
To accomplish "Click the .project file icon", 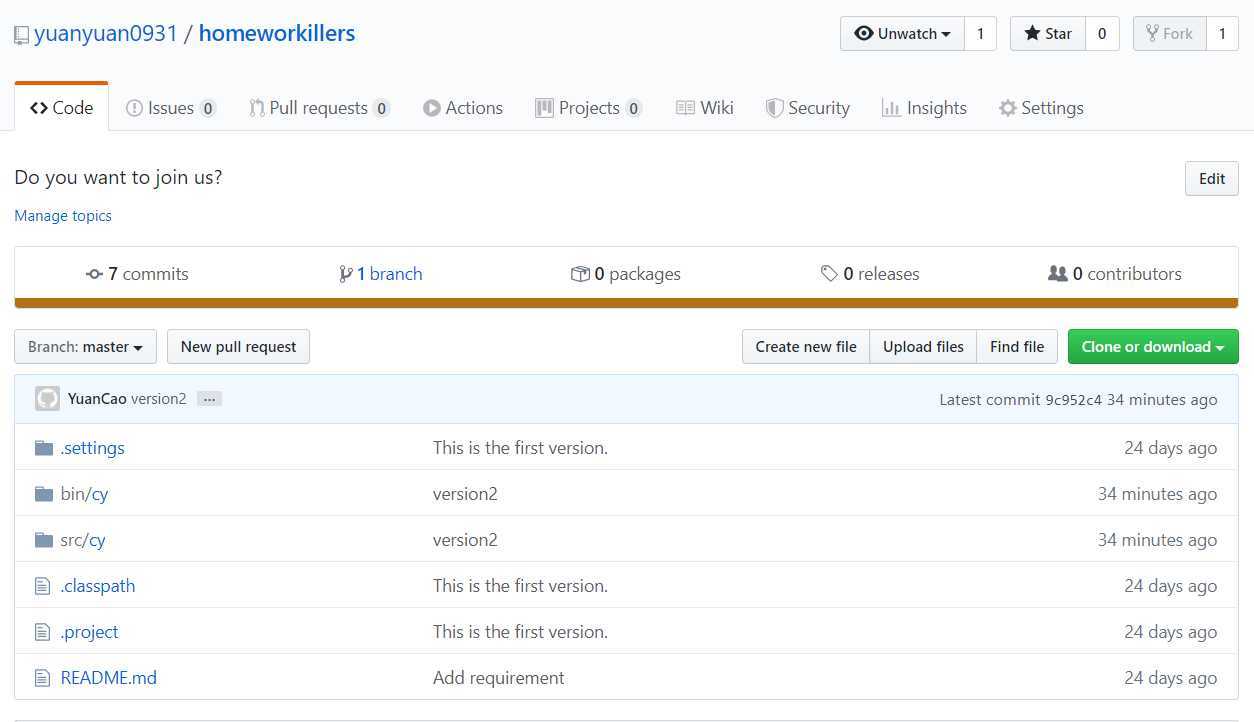I will pyautogui.click(x=42, y=632).
